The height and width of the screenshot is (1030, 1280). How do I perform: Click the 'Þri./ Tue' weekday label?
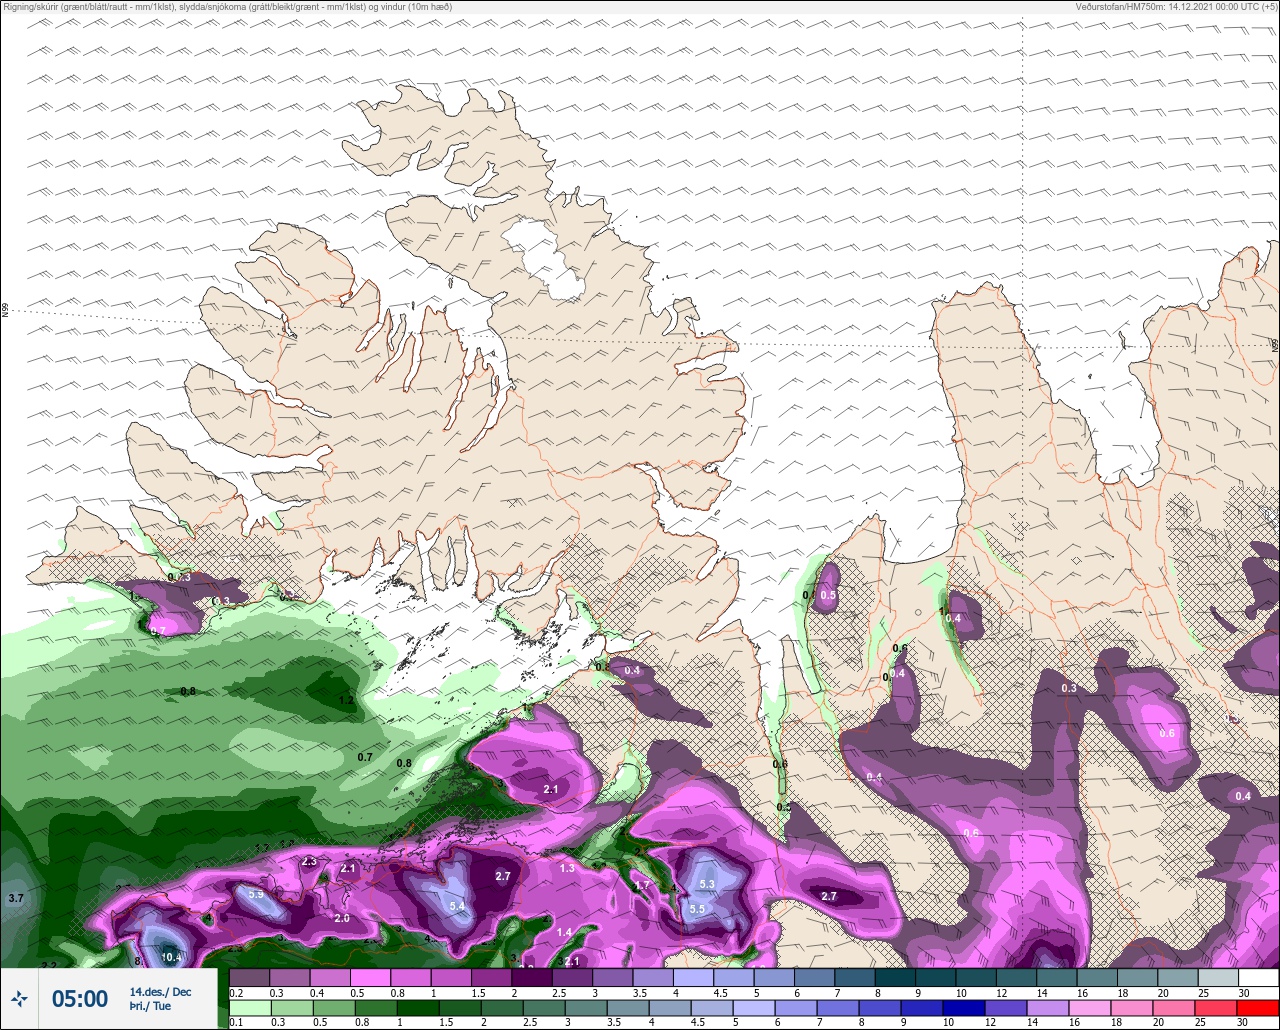[x=150, y=1006]
